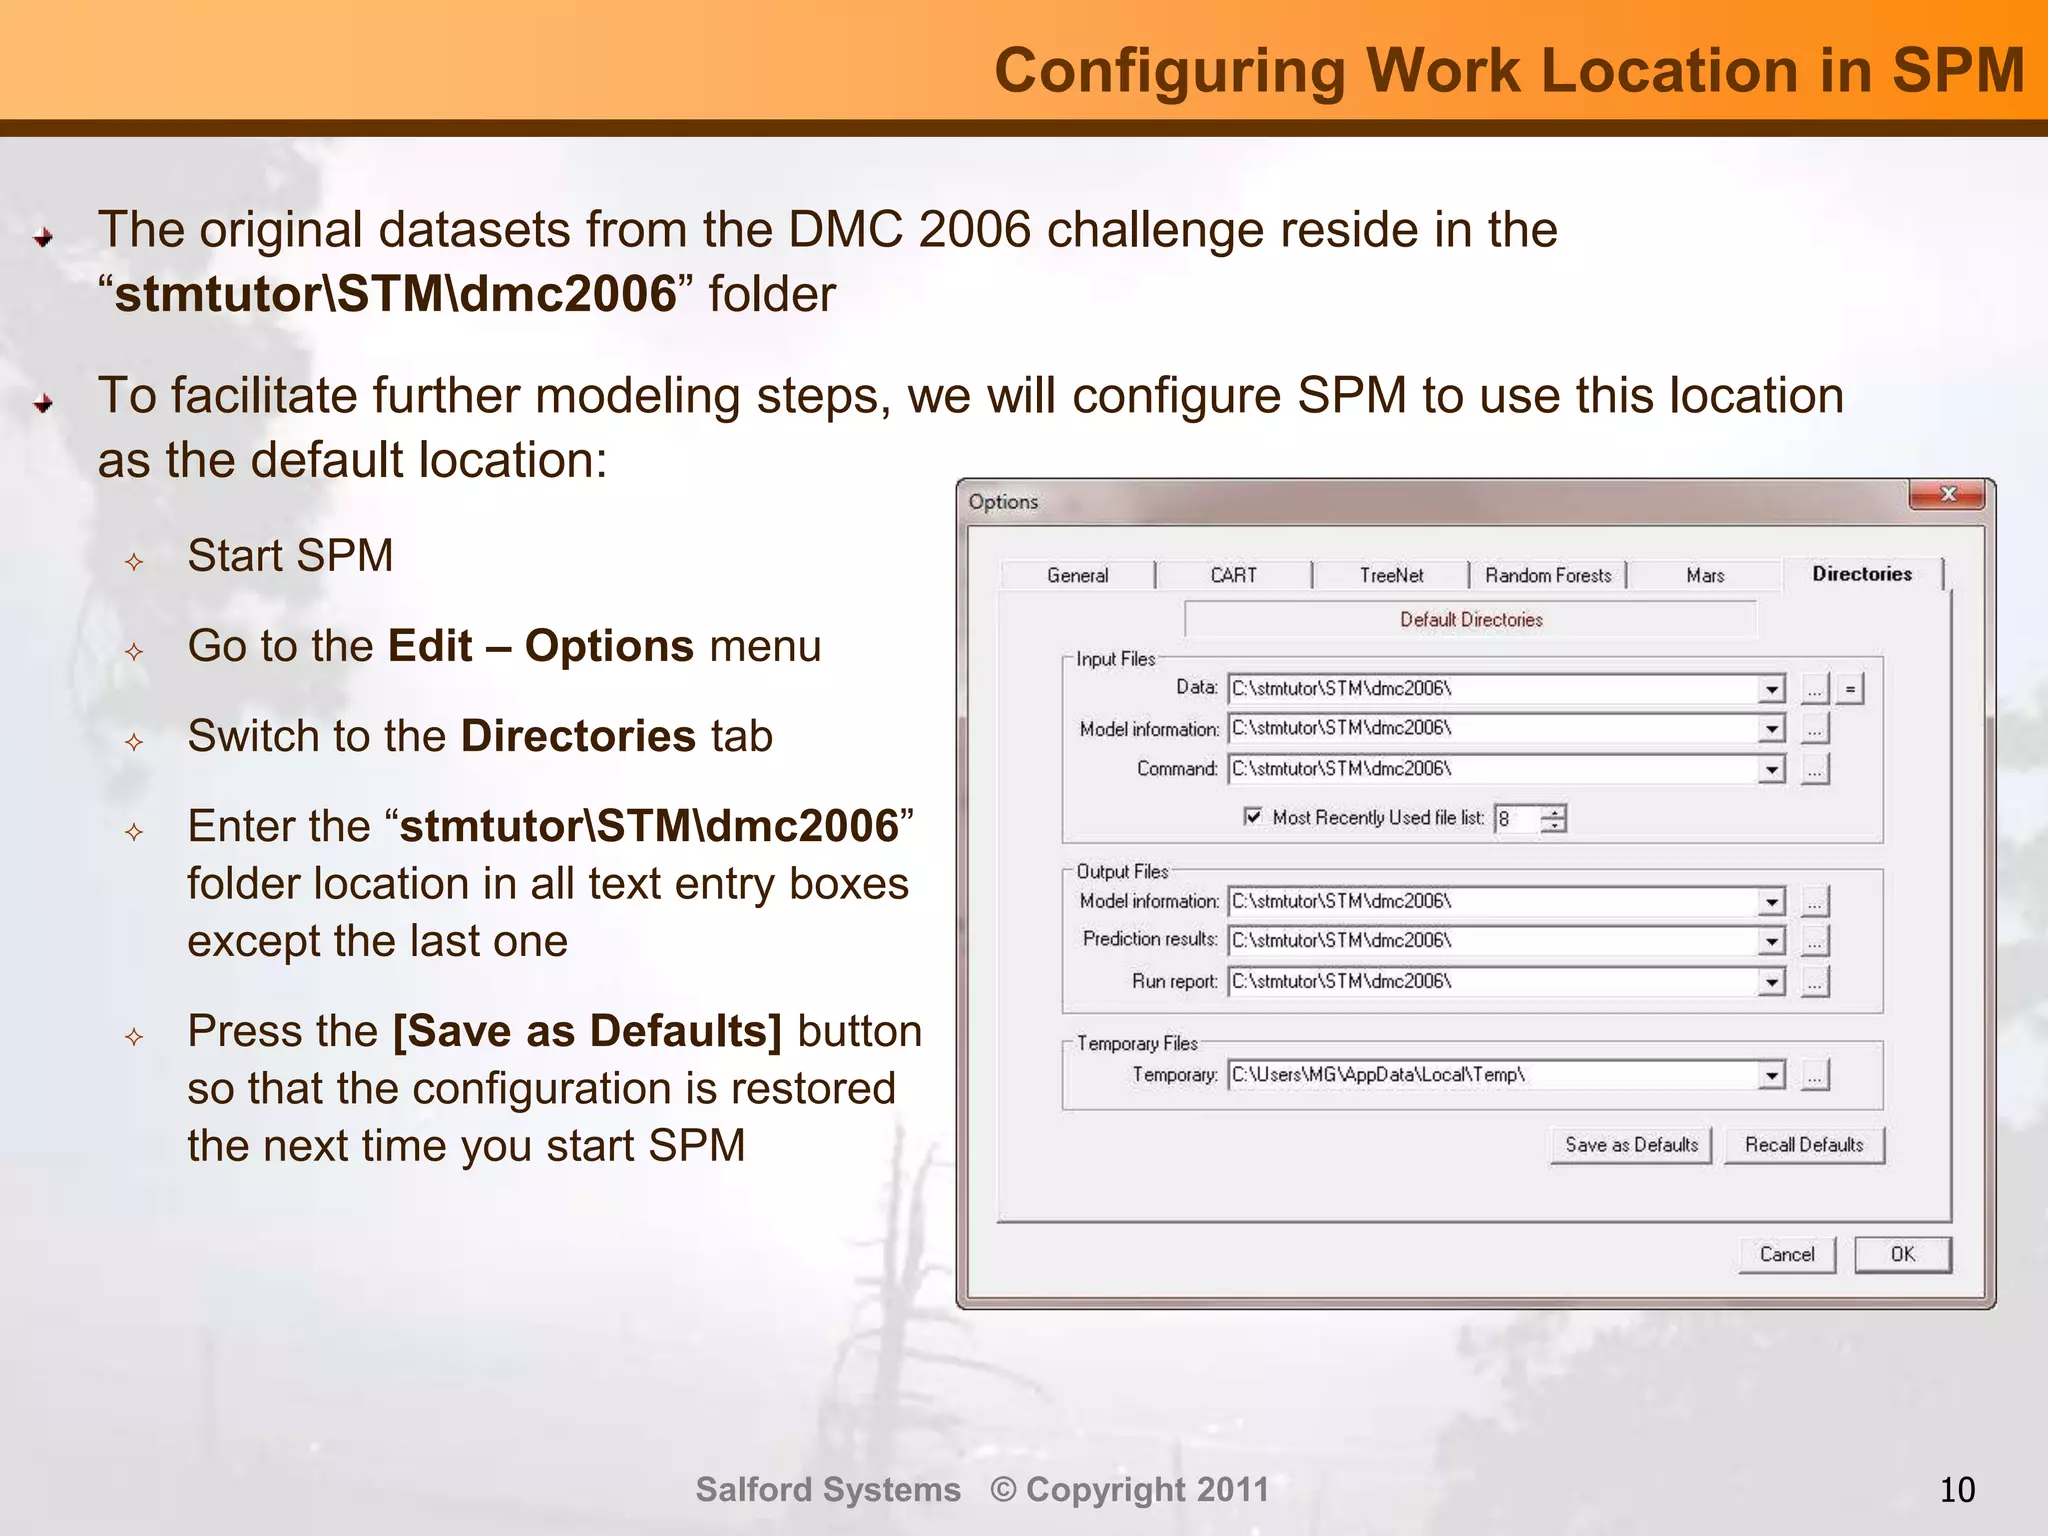Image resolution: width=2048 pixels, height=1536 pixels.
Task: Browse for the Command directory
Action: 1815,770
